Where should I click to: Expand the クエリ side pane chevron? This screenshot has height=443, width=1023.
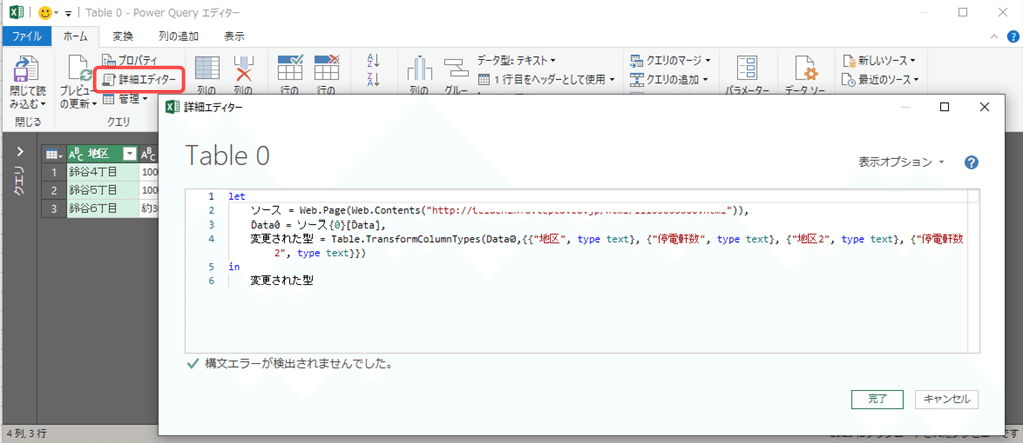pyautogui.click(x=20, y=151)
